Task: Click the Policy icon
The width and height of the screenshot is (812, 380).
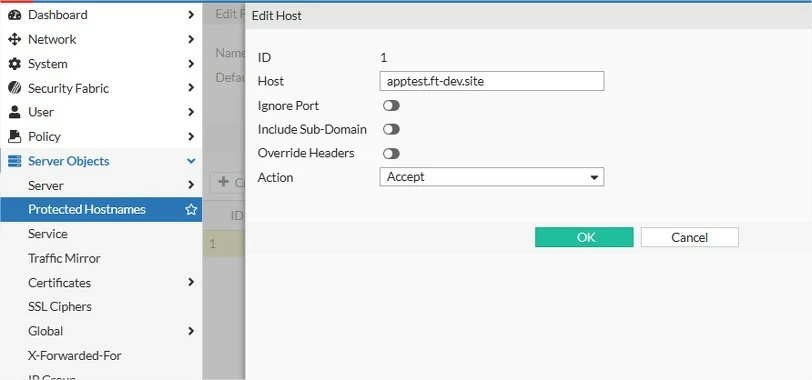Action: click(x=14, y=136)
